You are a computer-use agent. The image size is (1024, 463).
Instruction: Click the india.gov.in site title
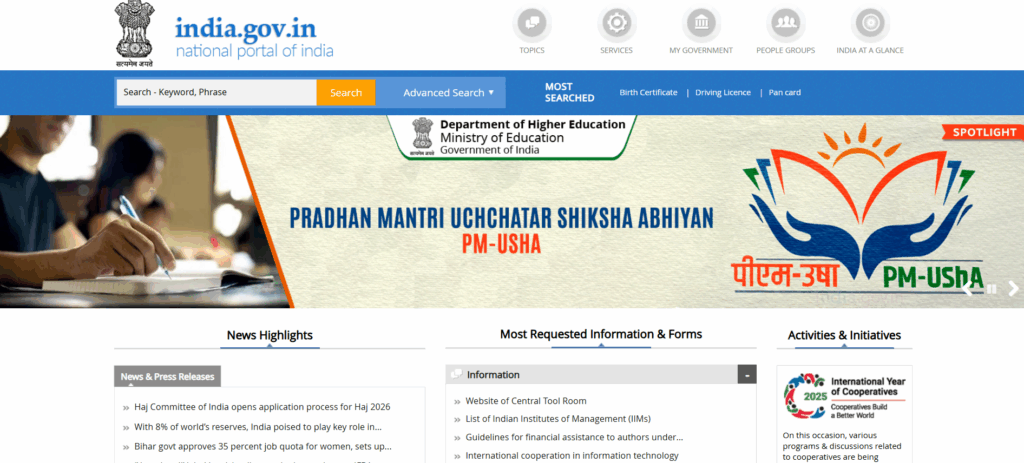246,29
